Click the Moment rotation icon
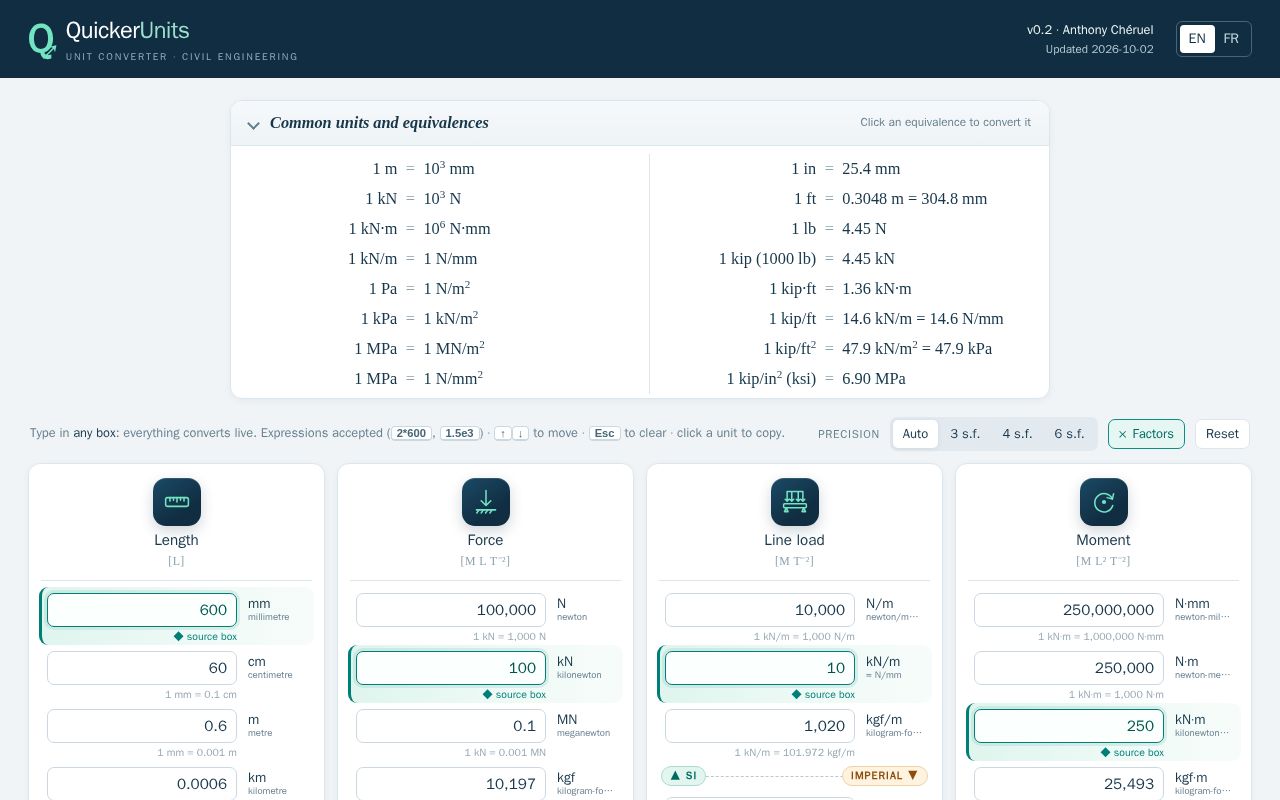The width and height of the screenshot is (1280, 800). pos(1104,502)
